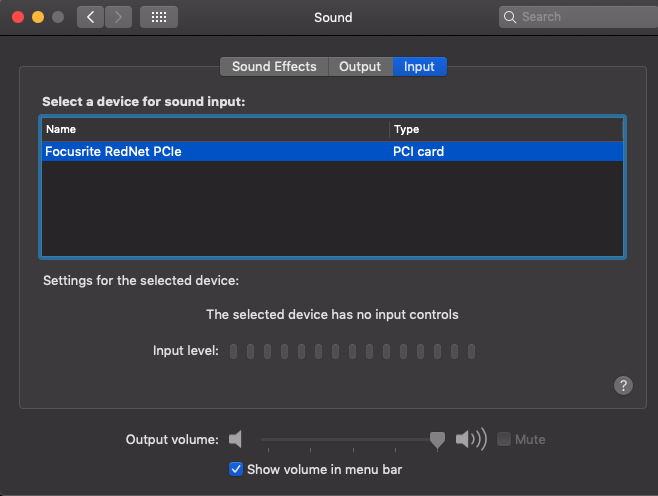Click the Output volume slider thumb

437,440
